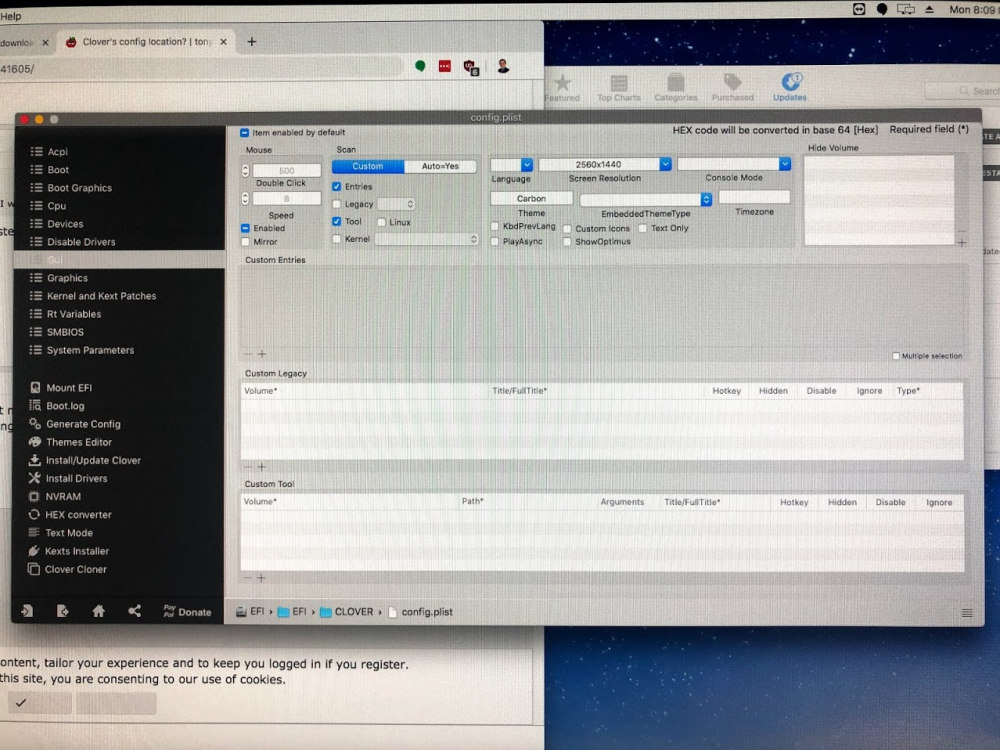
Task: Open Install/Update Clover
Action: [x=85, y=460]
